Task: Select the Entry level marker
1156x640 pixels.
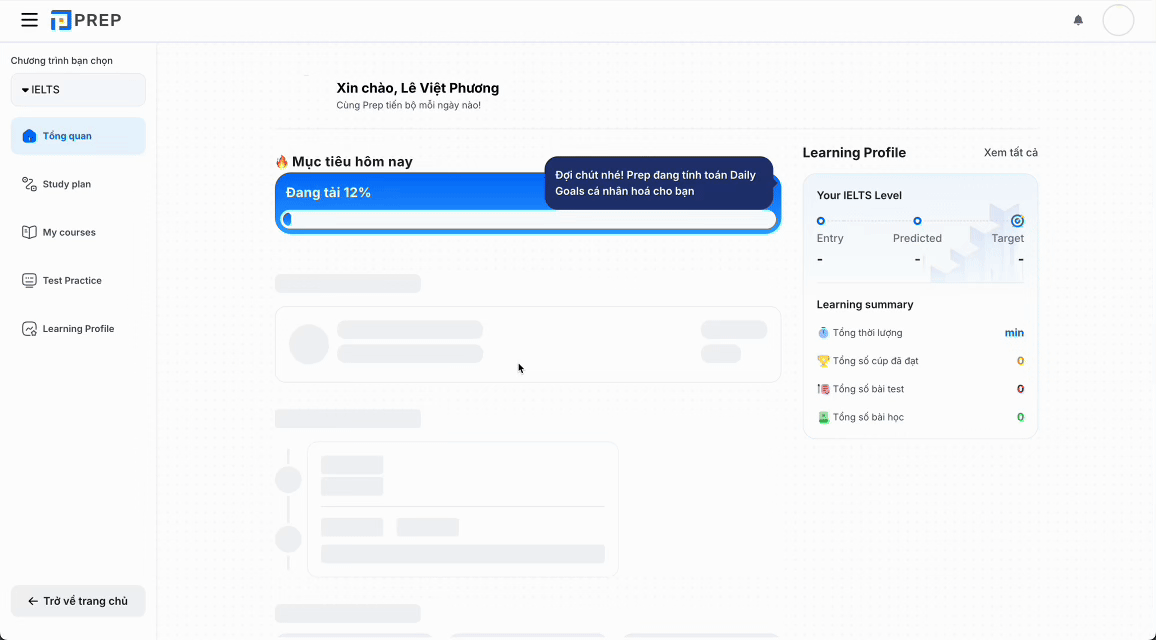Action: coord(821,221)
